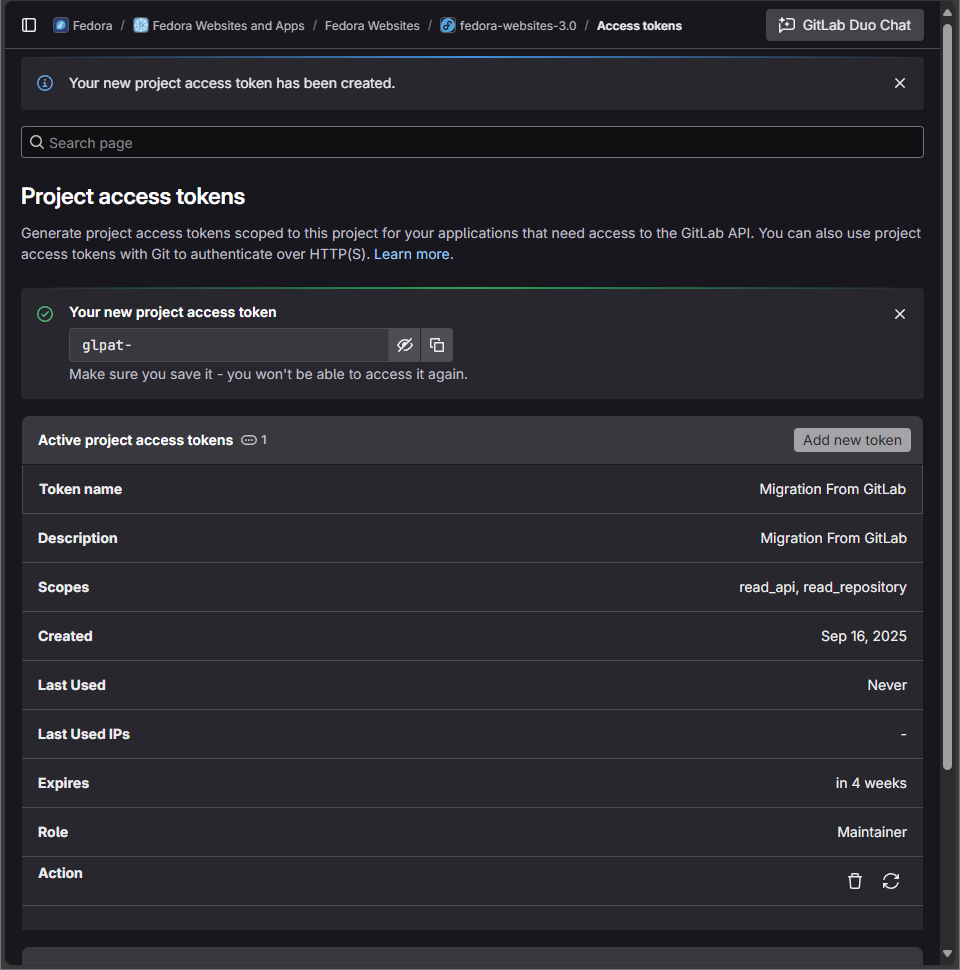Select the fedora-websites-3.0 breadcrumb link

[x=516, y=25]
